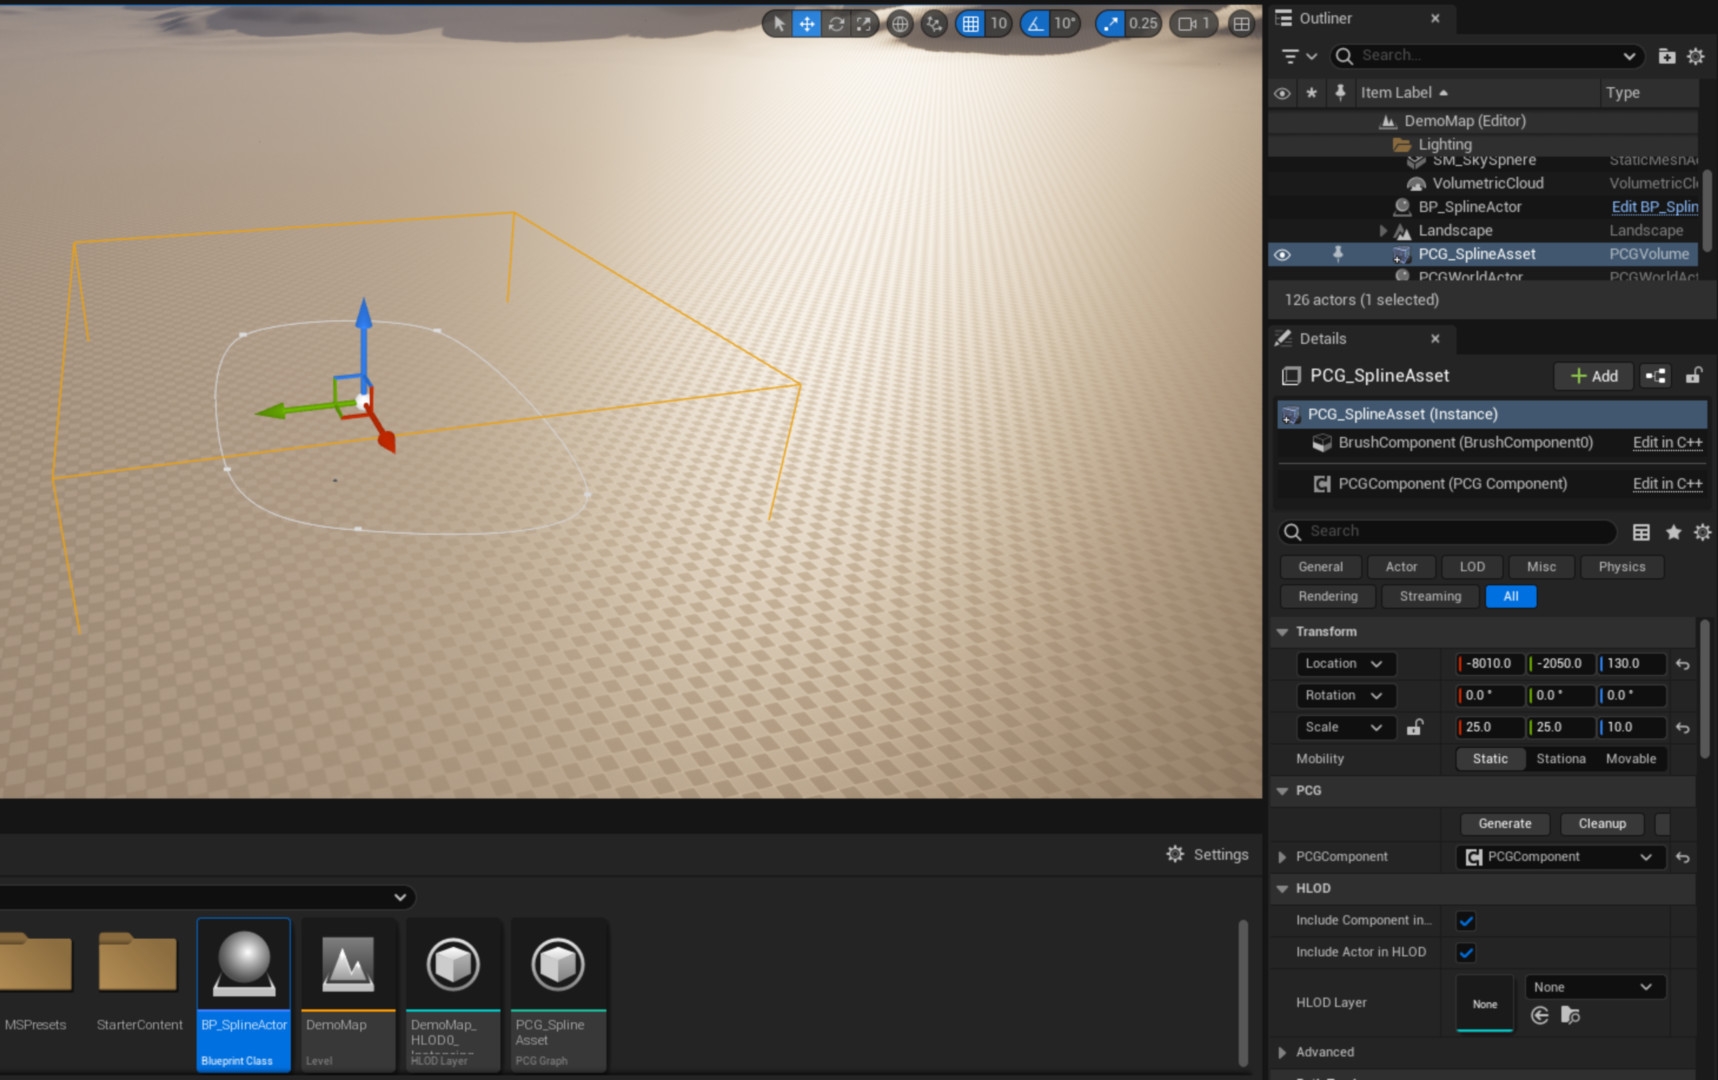Click the Blueprint/add script icon next to Add

click(1656, 376)
